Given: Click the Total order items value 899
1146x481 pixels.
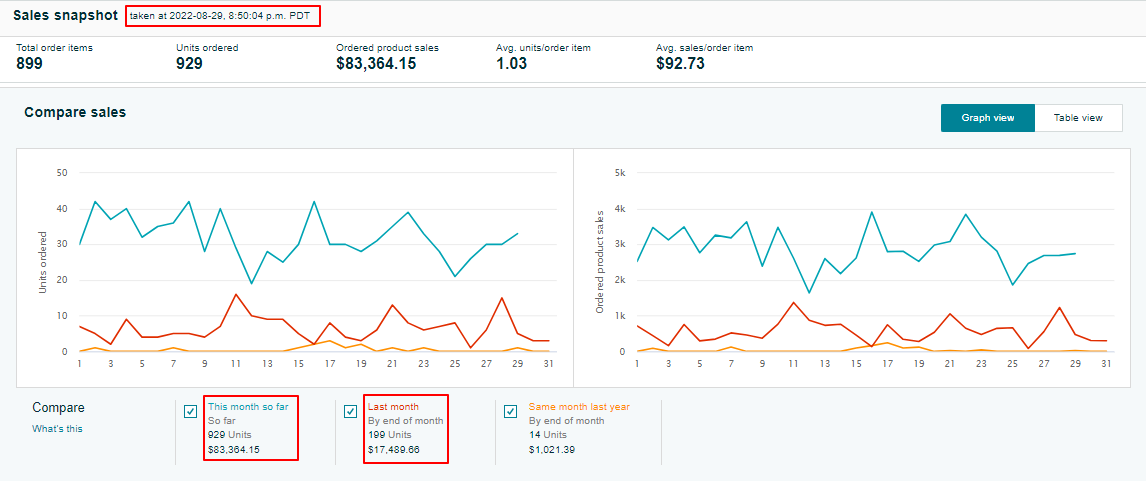Looking at the screenshot, I should point(29,64).
